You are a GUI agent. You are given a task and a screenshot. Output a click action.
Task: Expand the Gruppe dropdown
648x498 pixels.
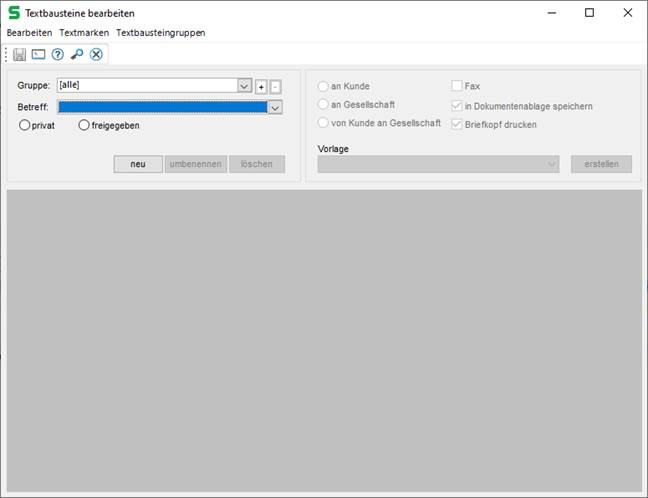coord(244,86)
